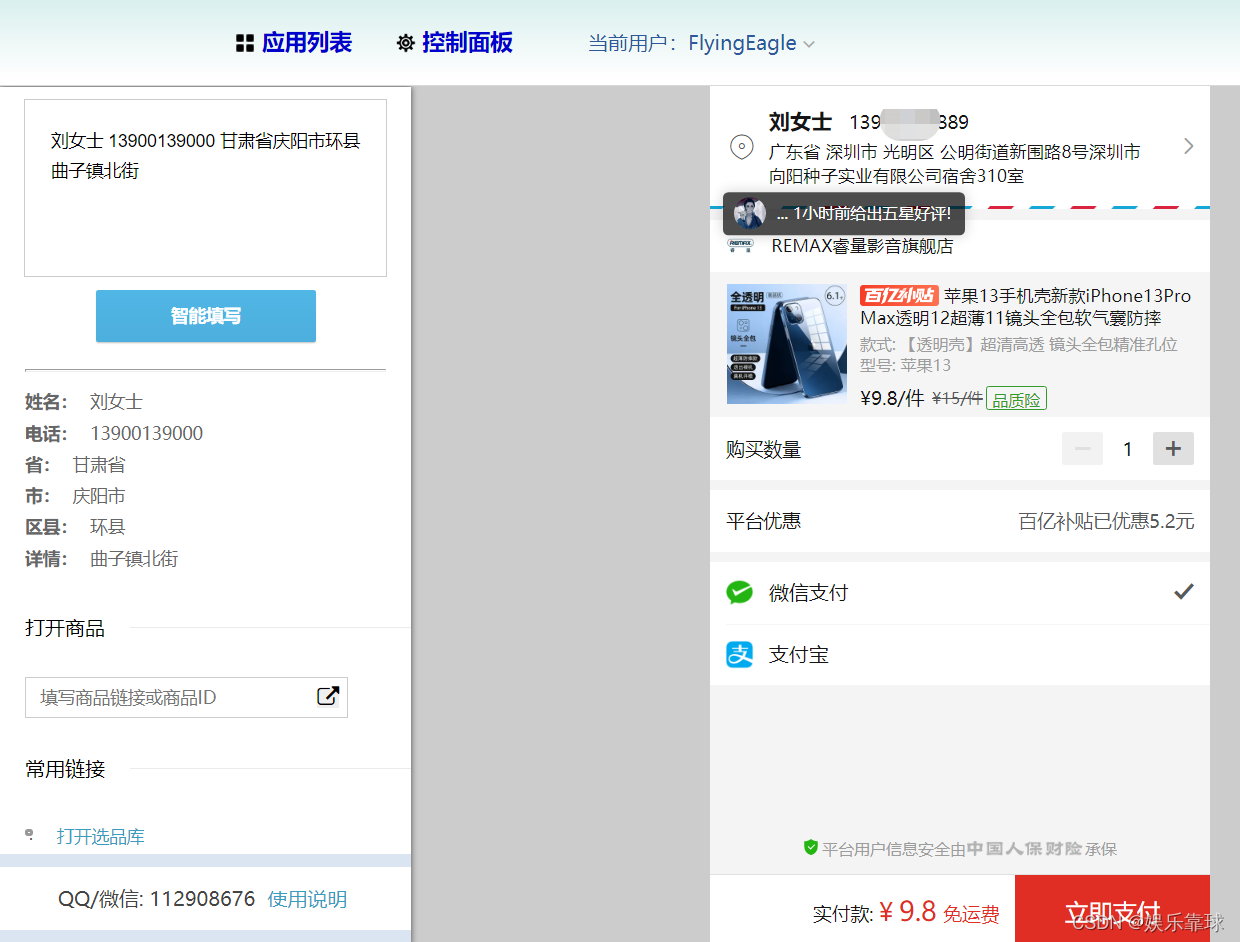Click the quantity value 1

tap(1128, 449)
